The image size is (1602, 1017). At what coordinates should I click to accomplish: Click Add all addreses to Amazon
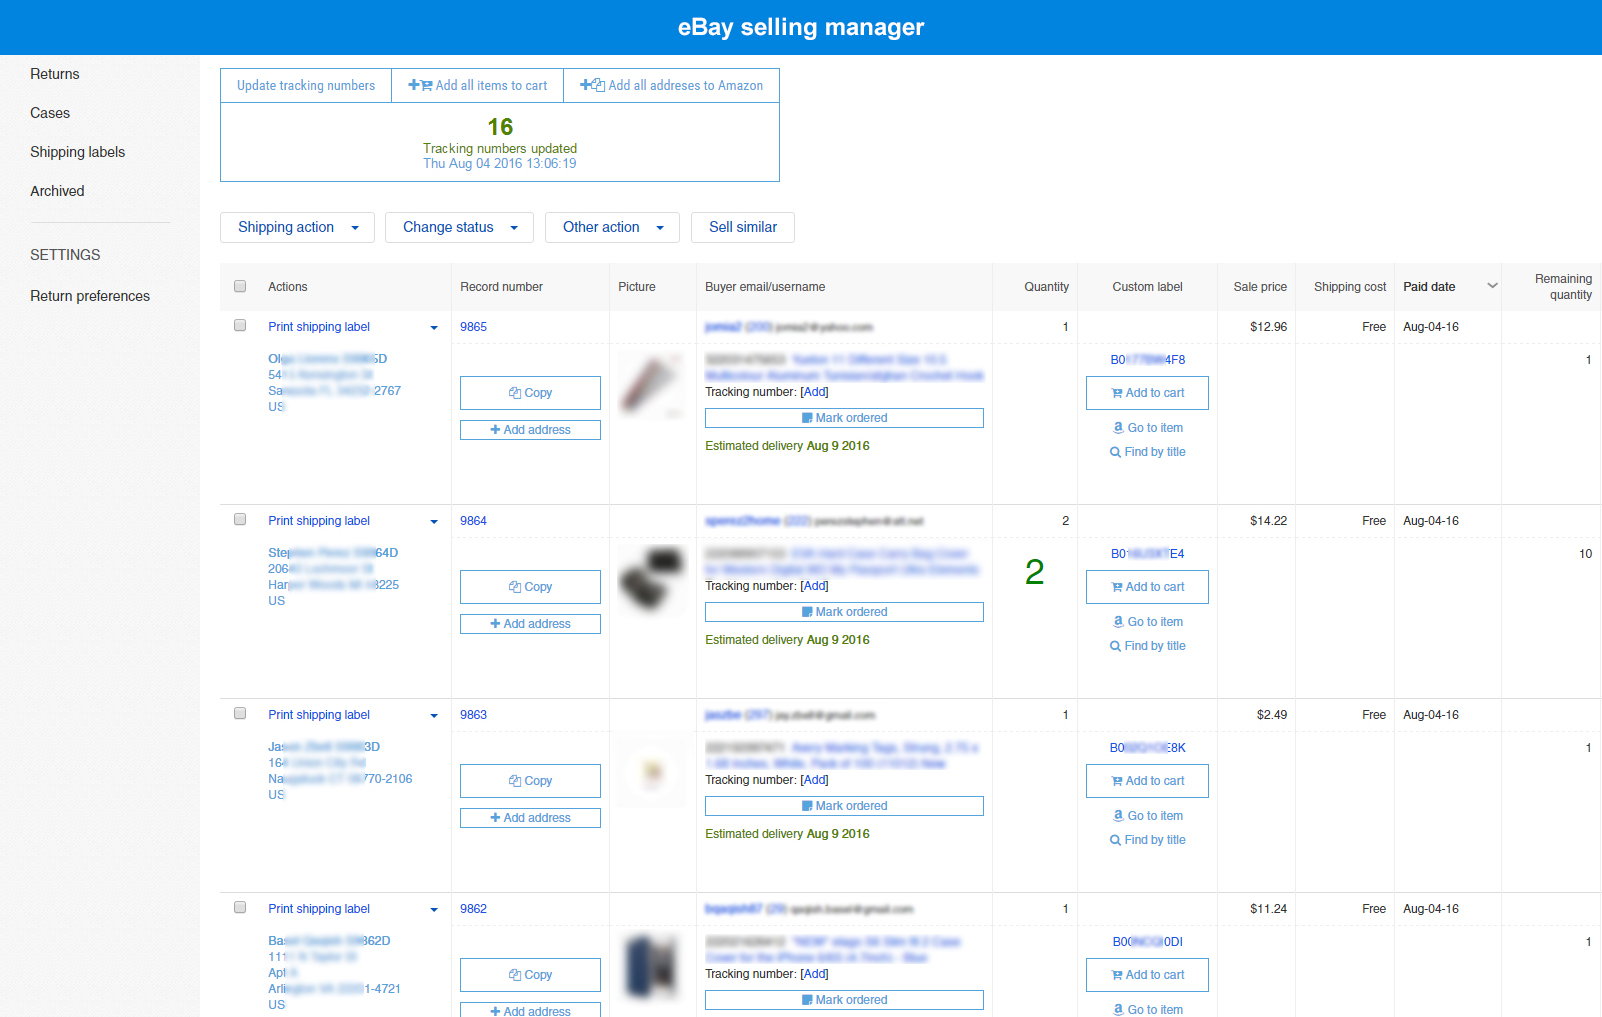click(672, 86)
